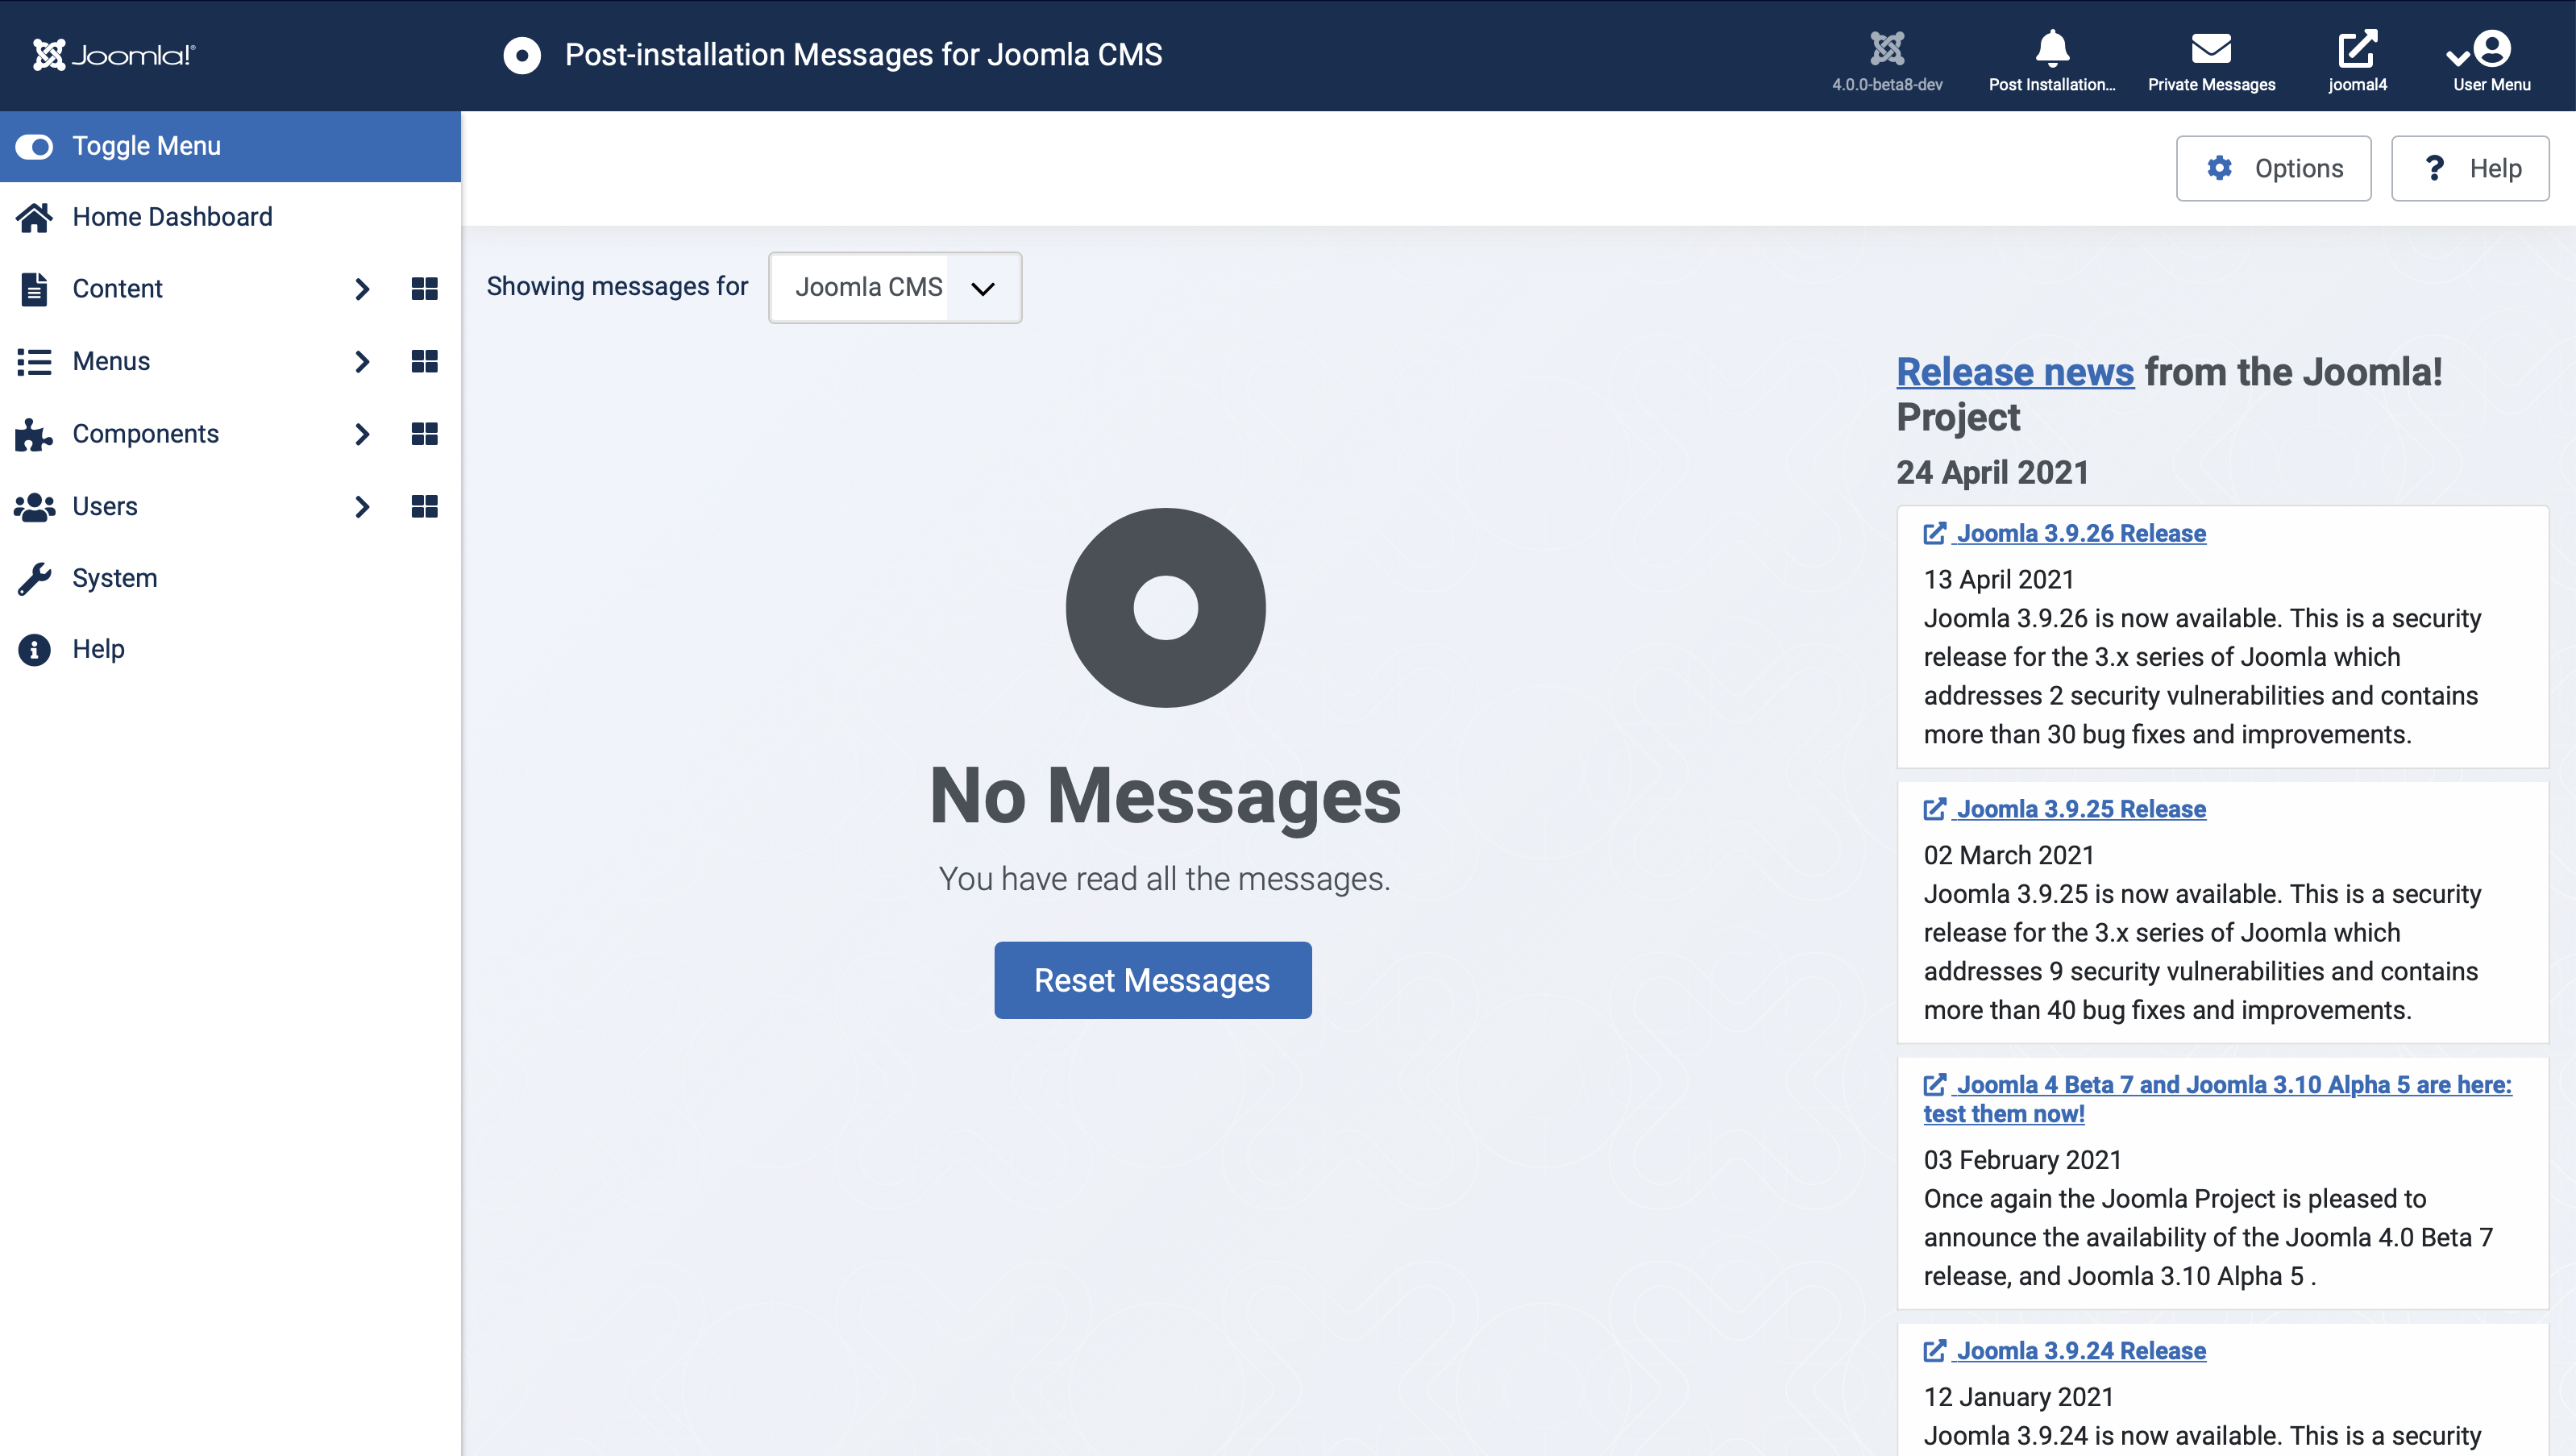Screen dimensions: 2576x1456
Task: Click the System wrench icon
Action: 34,578
